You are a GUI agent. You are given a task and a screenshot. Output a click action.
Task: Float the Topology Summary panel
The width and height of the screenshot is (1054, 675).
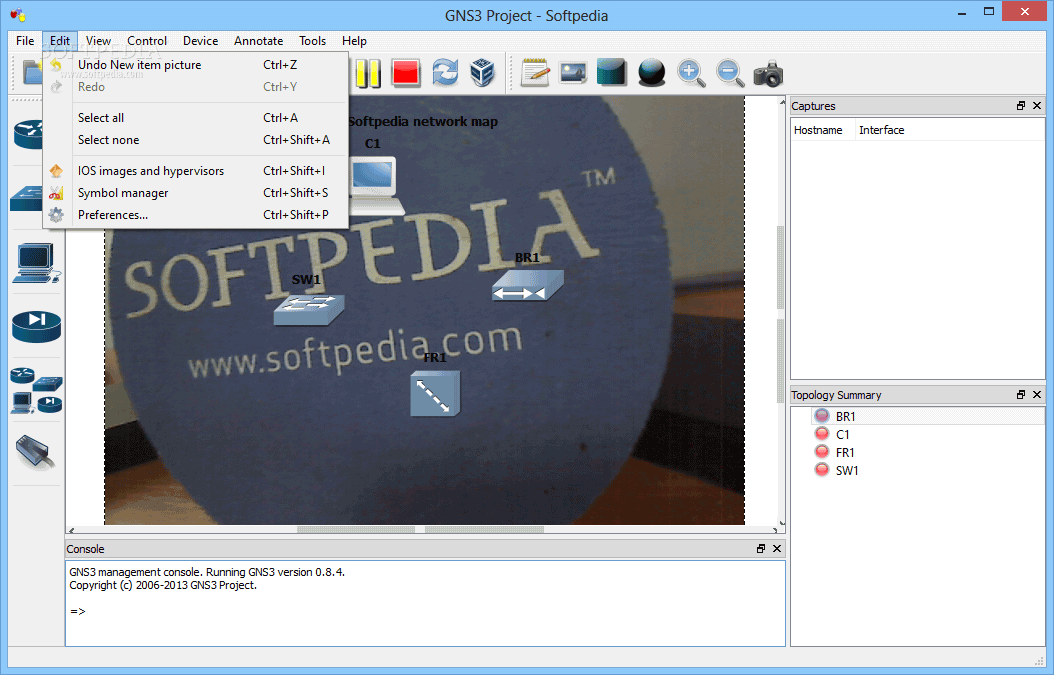point(1021,395)
